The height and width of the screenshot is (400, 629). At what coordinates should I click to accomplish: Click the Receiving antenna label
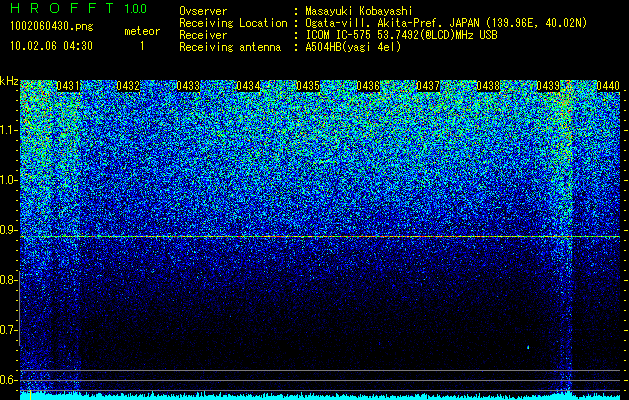[x=230, y=47]
